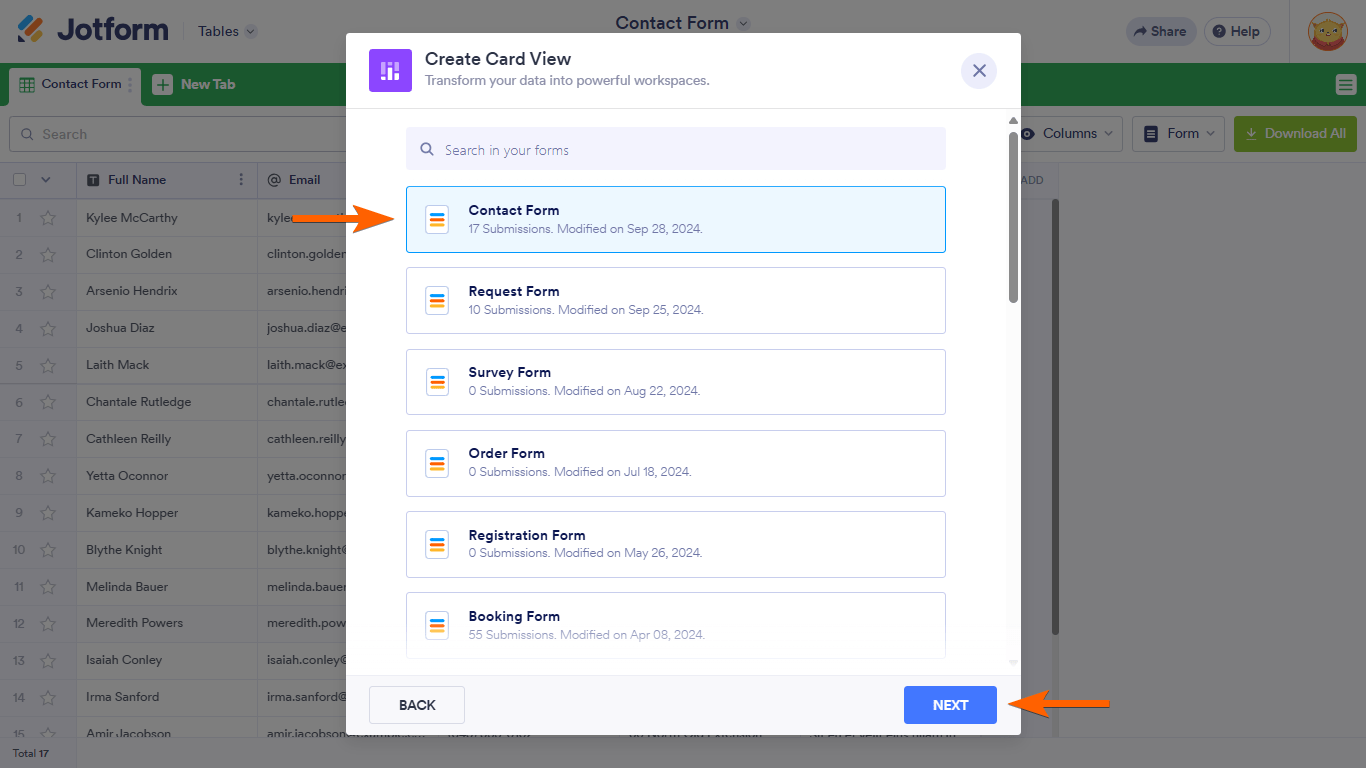This screenshot has height=768, width=1366.
Task: Expand the Contact Form title dropdown
Action: pyautogui.click(x=743, y=23)
